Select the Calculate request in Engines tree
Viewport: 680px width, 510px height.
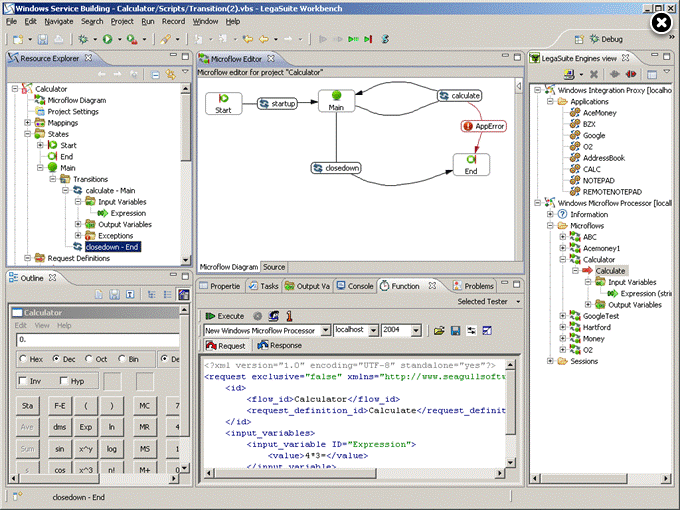coord(610,271)
